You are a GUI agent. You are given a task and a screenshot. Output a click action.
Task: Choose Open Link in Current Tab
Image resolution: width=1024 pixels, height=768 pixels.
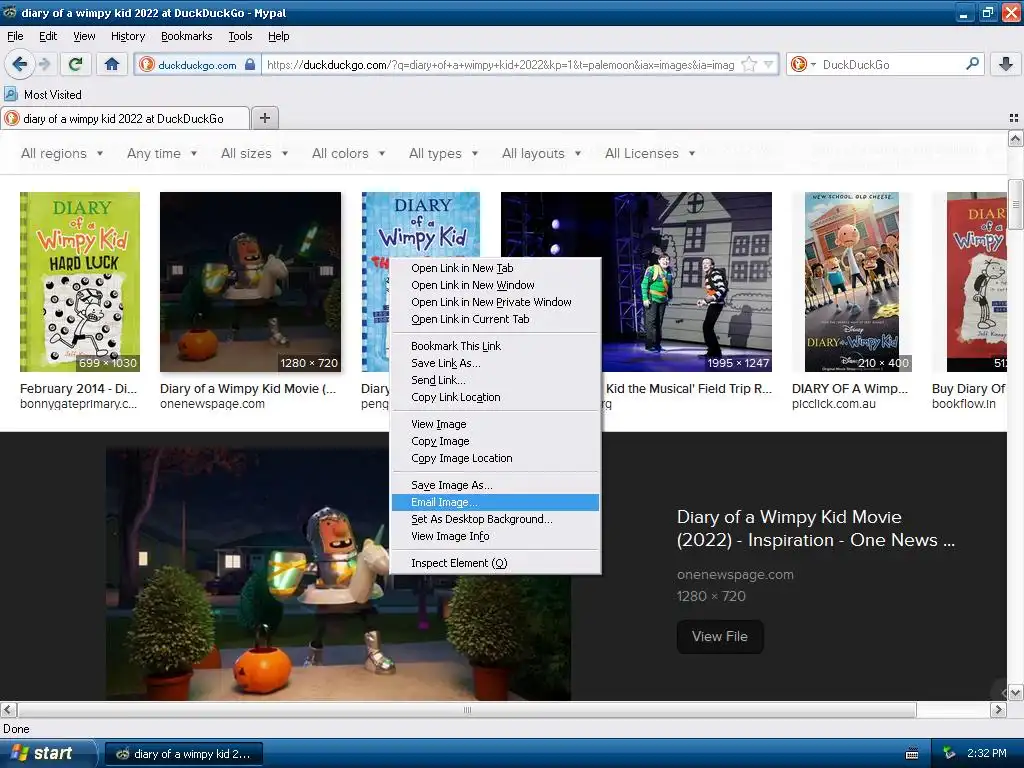click(495, 319)
